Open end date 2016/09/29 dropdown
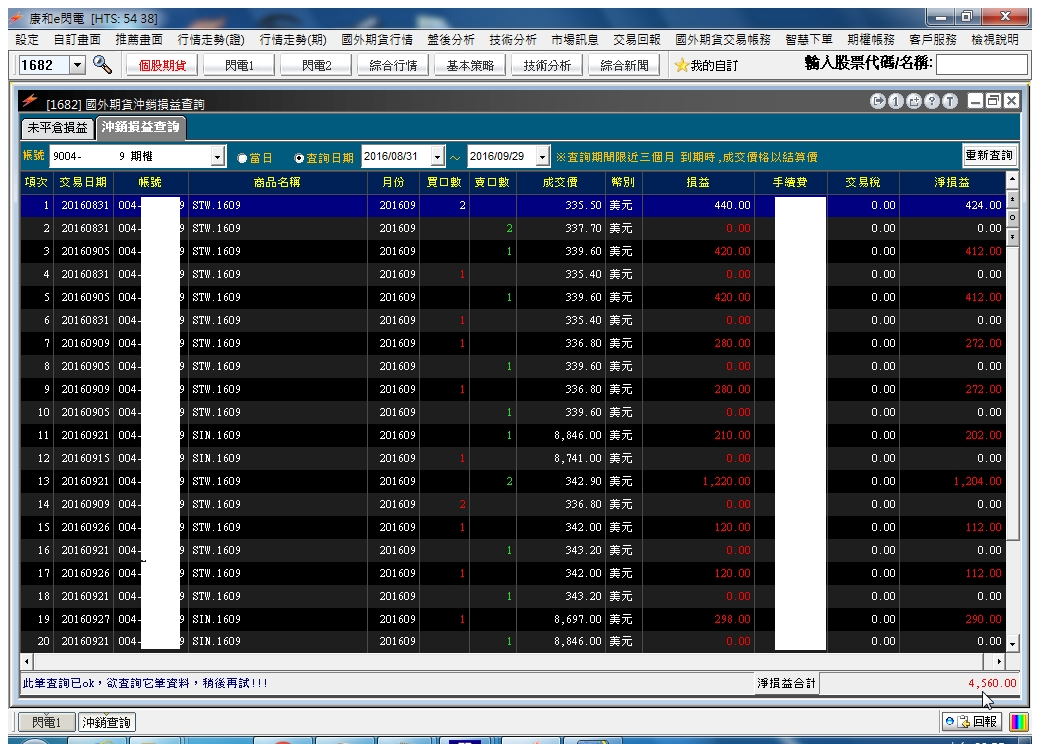1040x744 pixels. 543,156
